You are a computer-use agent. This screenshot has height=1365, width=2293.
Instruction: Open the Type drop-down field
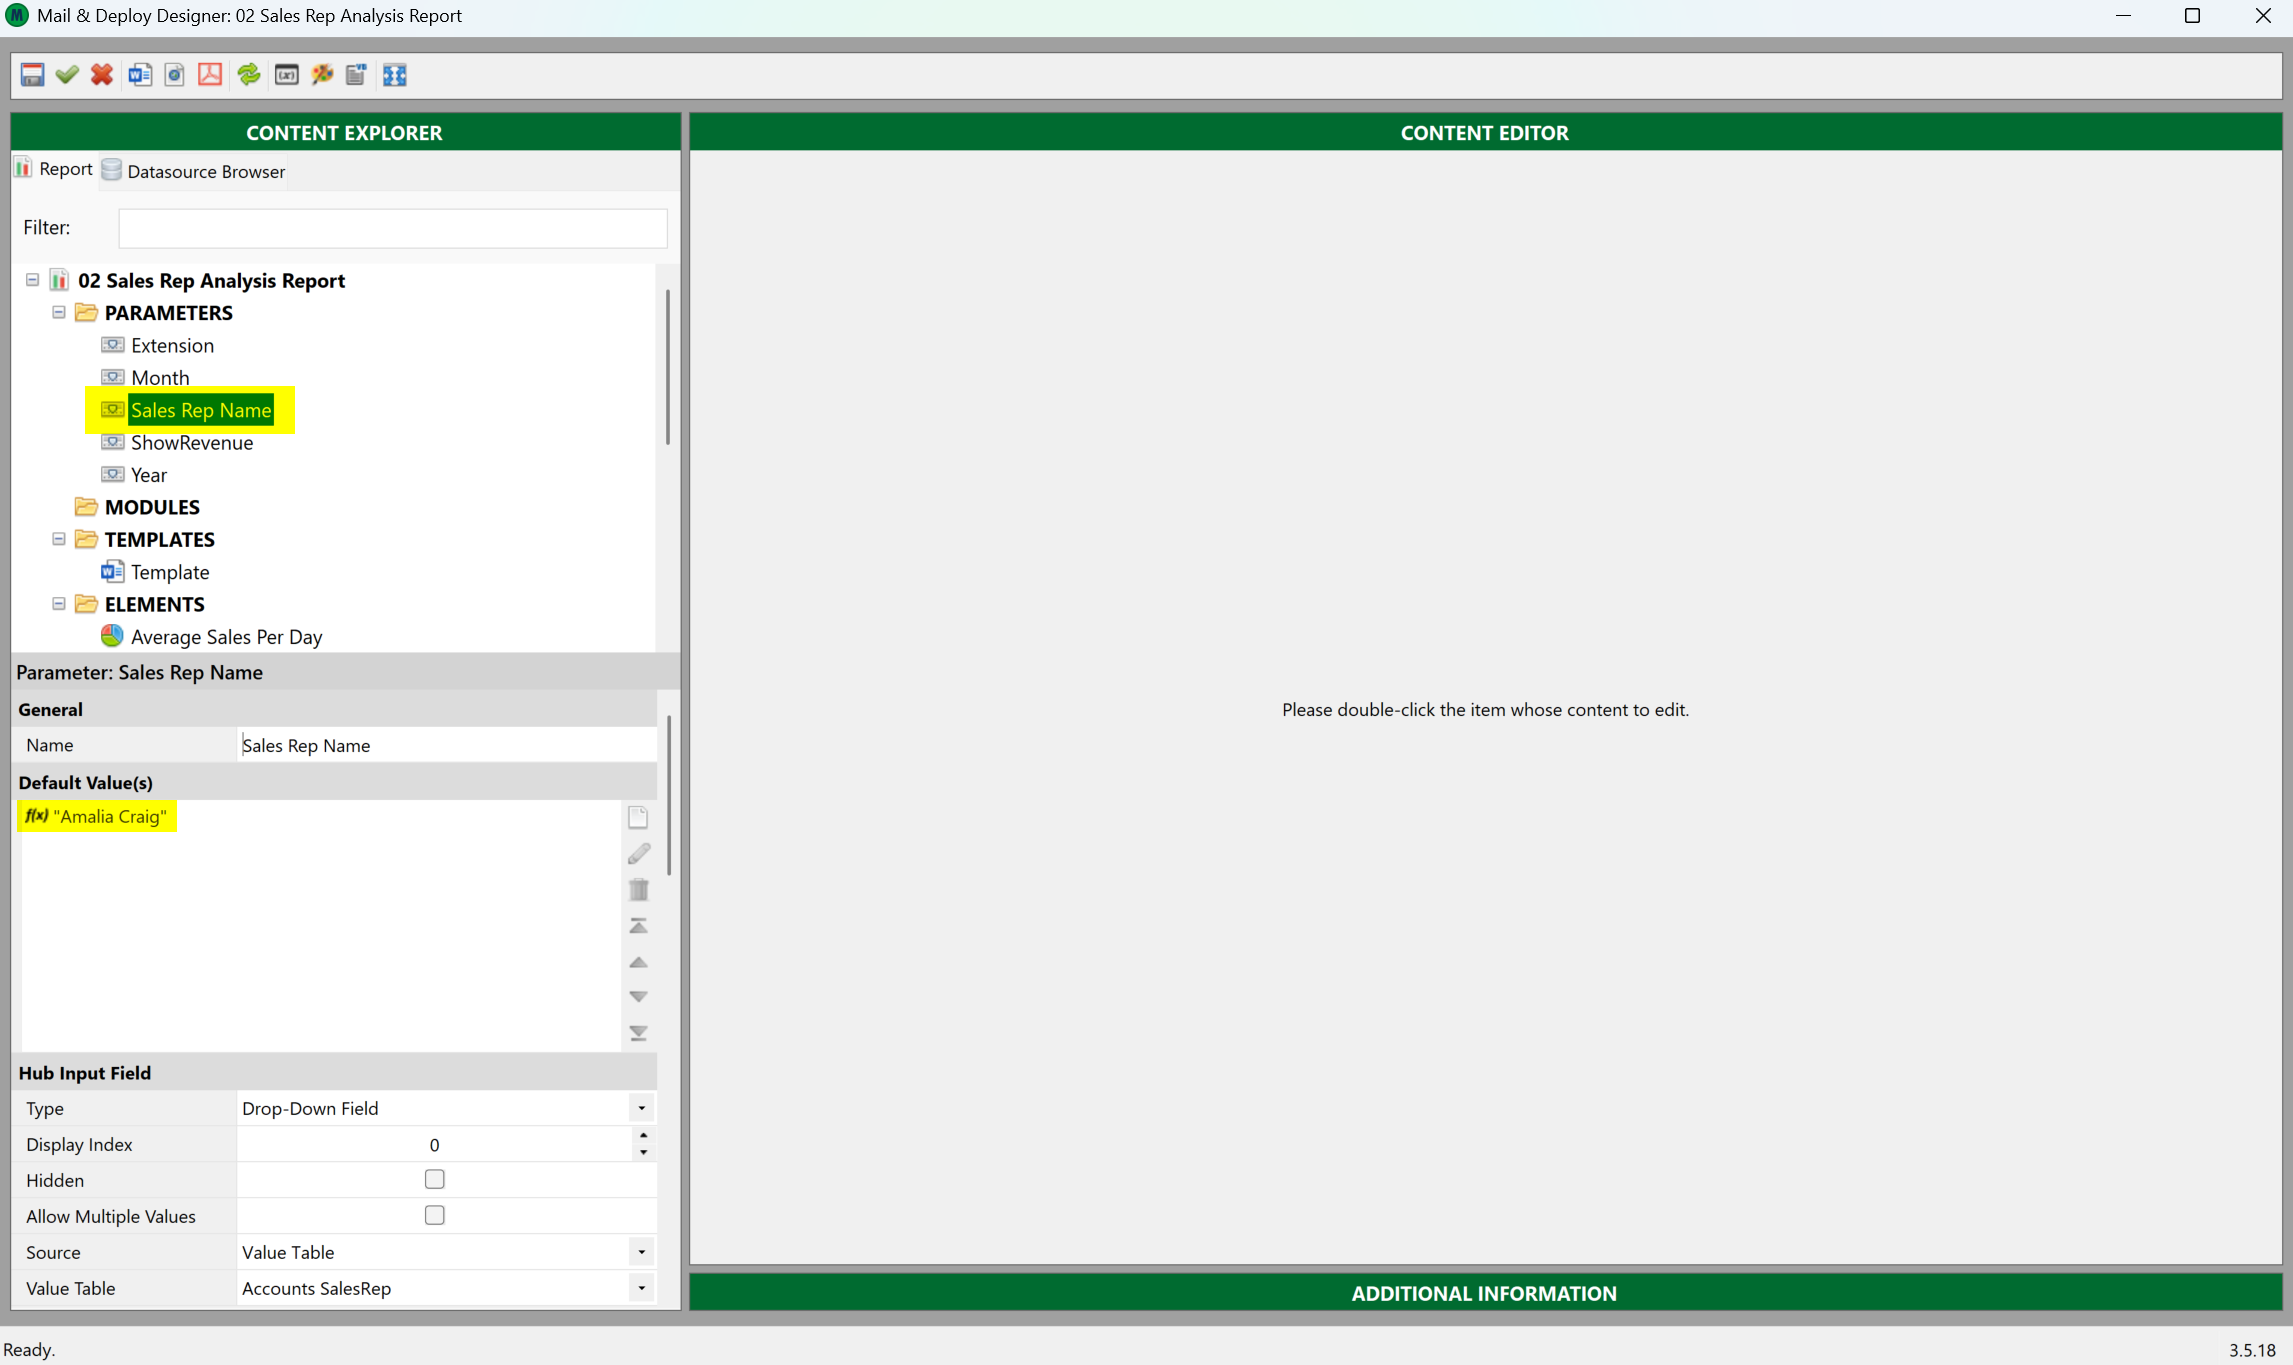point(641,1108)
